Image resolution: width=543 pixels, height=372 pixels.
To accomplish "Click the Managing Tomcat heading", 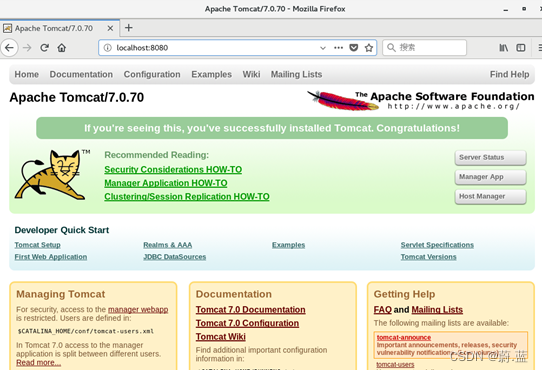I will (x=61, y=294).
